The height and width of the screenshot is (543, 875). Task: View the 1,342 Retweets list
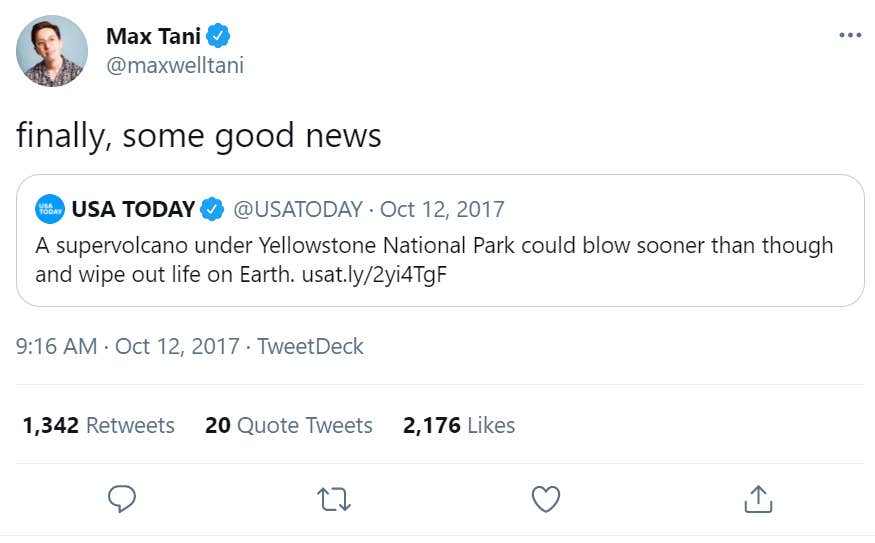click(98, 425)
